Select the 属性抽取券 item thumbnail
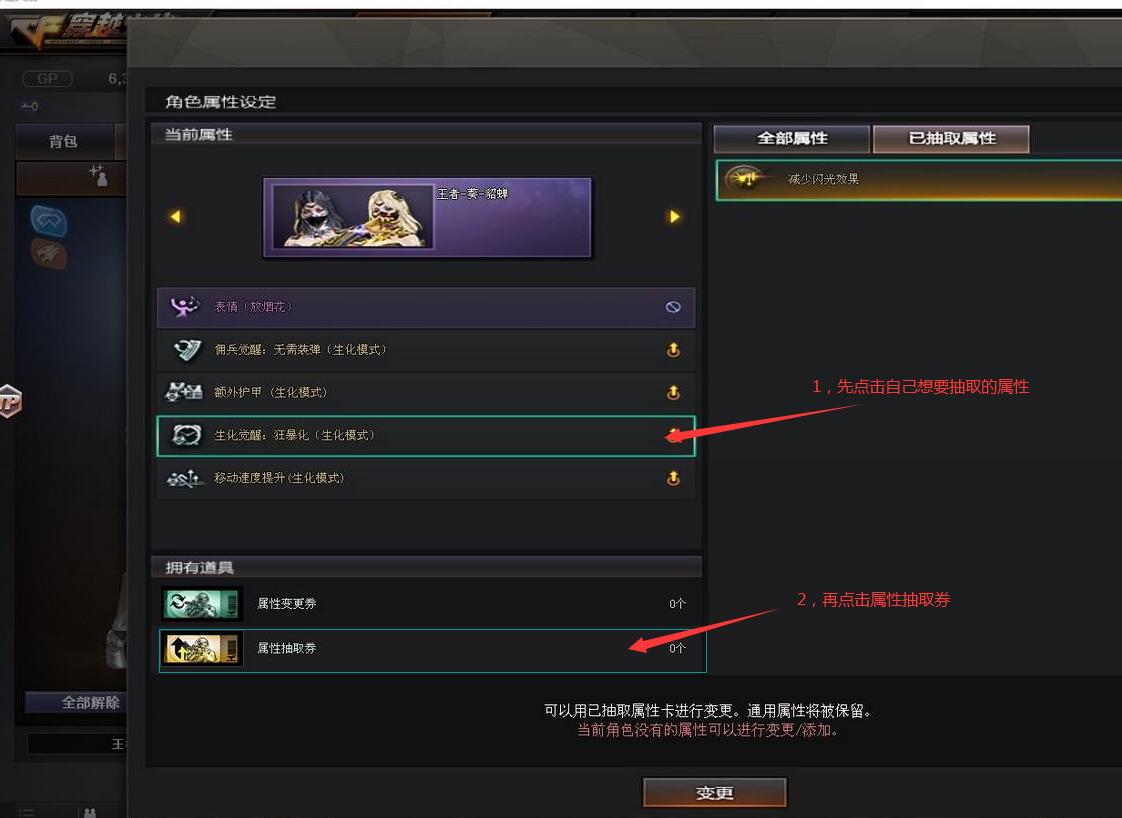Viewport: 1122px width, 818px height. (x=202, y=648)
